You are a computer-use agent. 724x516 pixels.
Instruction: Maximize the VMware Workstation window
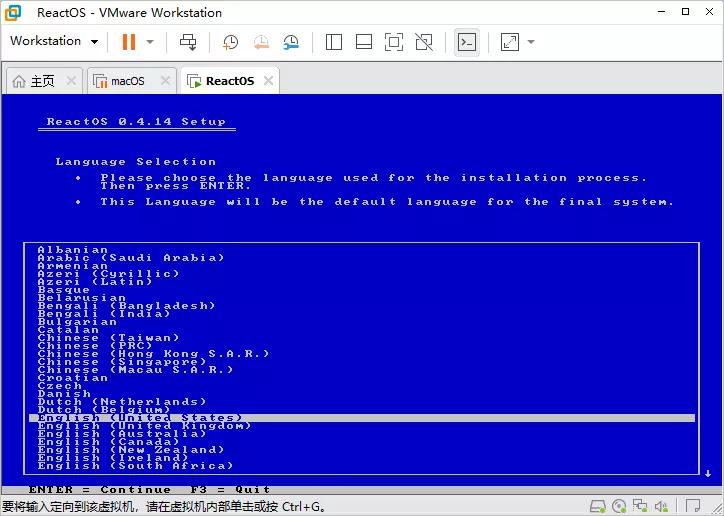coord(685,12)
